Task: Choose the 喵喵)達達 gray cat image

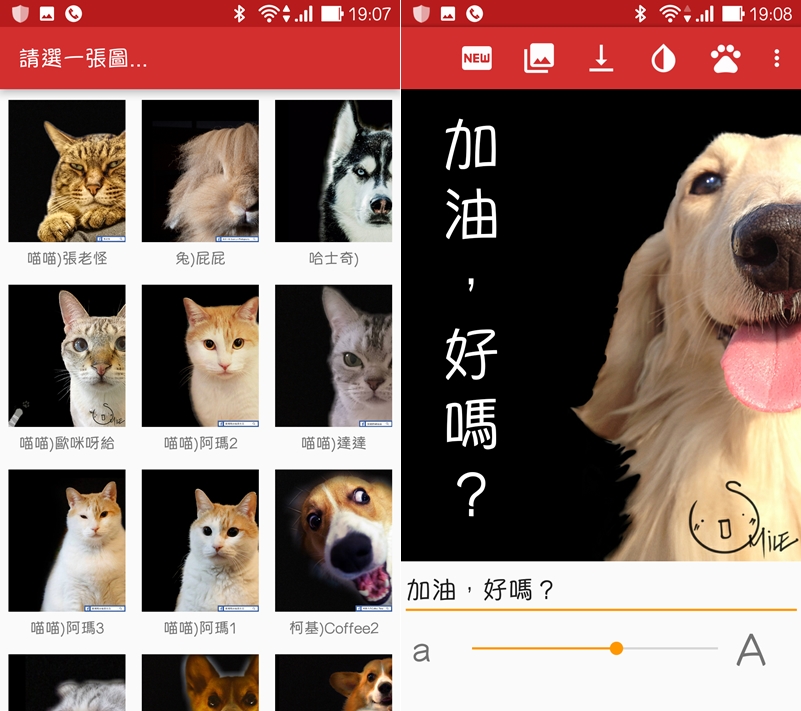Action: click(x=333, y=356)
